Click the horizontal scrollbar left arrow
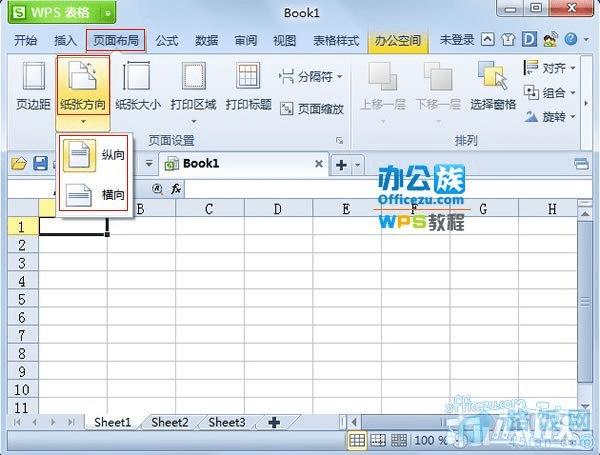Screen dimensions: 600x455 [354, 422]
